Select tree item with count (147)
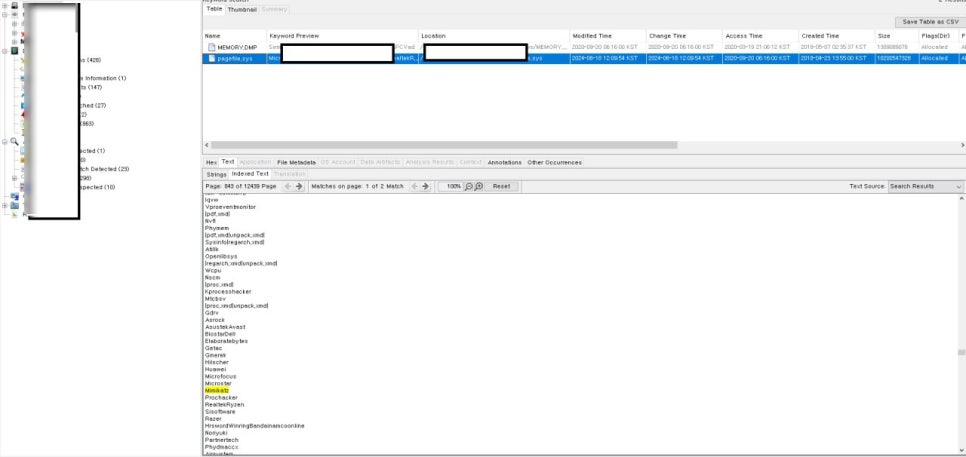 click(x=91, y=87)
